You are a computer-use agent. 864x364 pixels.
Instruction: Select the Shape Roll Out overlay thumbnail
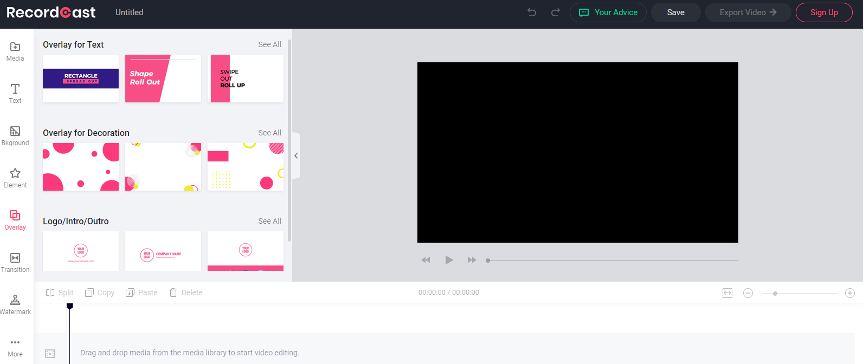[163, 78]
